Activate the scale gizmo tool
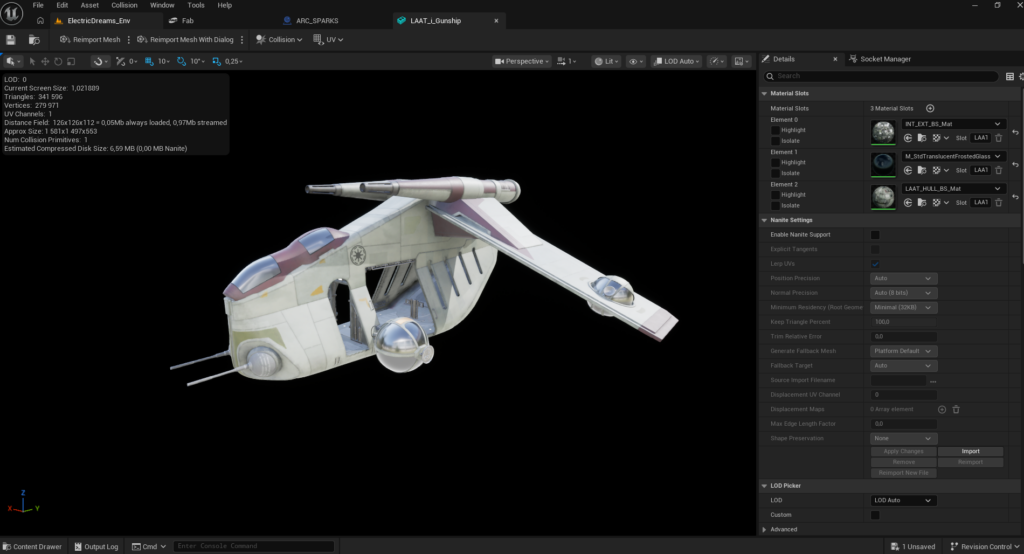This screenshot has width=1024, height=554. coord(71,61)
